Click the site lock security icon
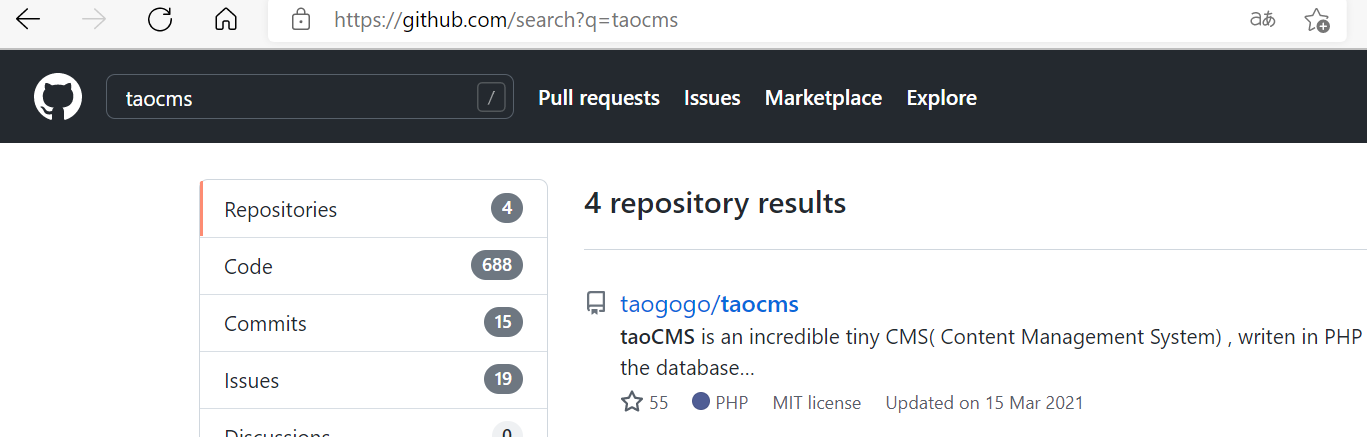This screenshot has width=1367, height=437. point(300,20)
